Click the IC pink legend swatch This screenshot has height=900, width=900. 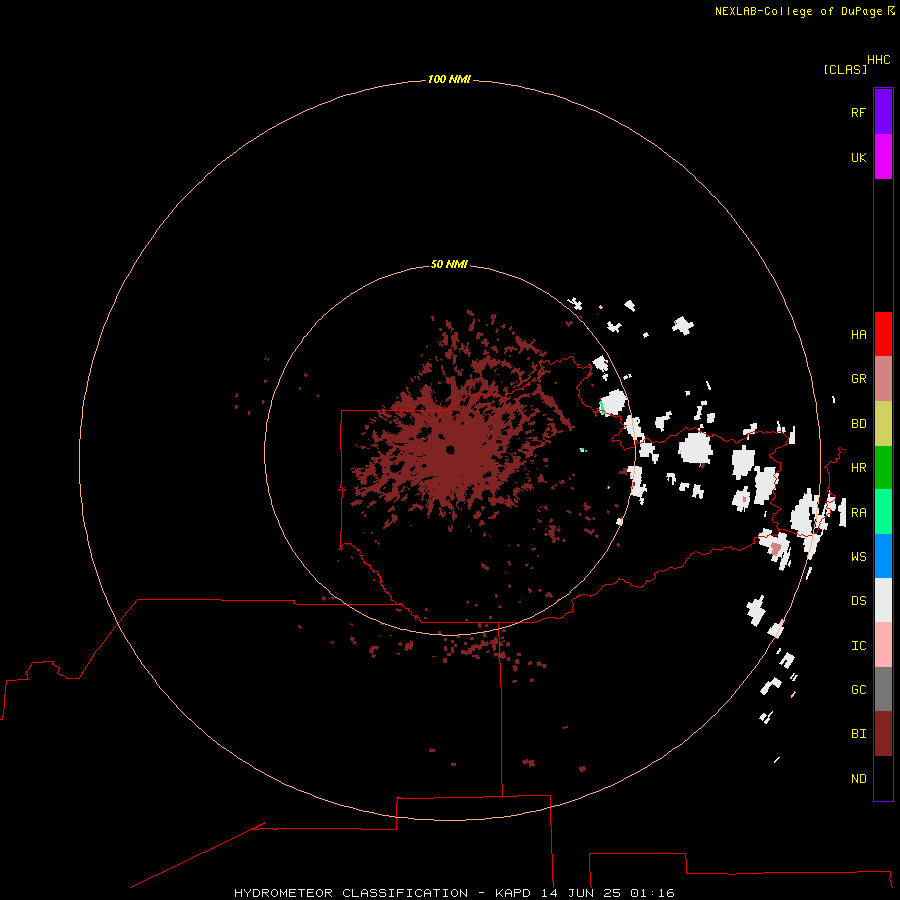[883, 645]
